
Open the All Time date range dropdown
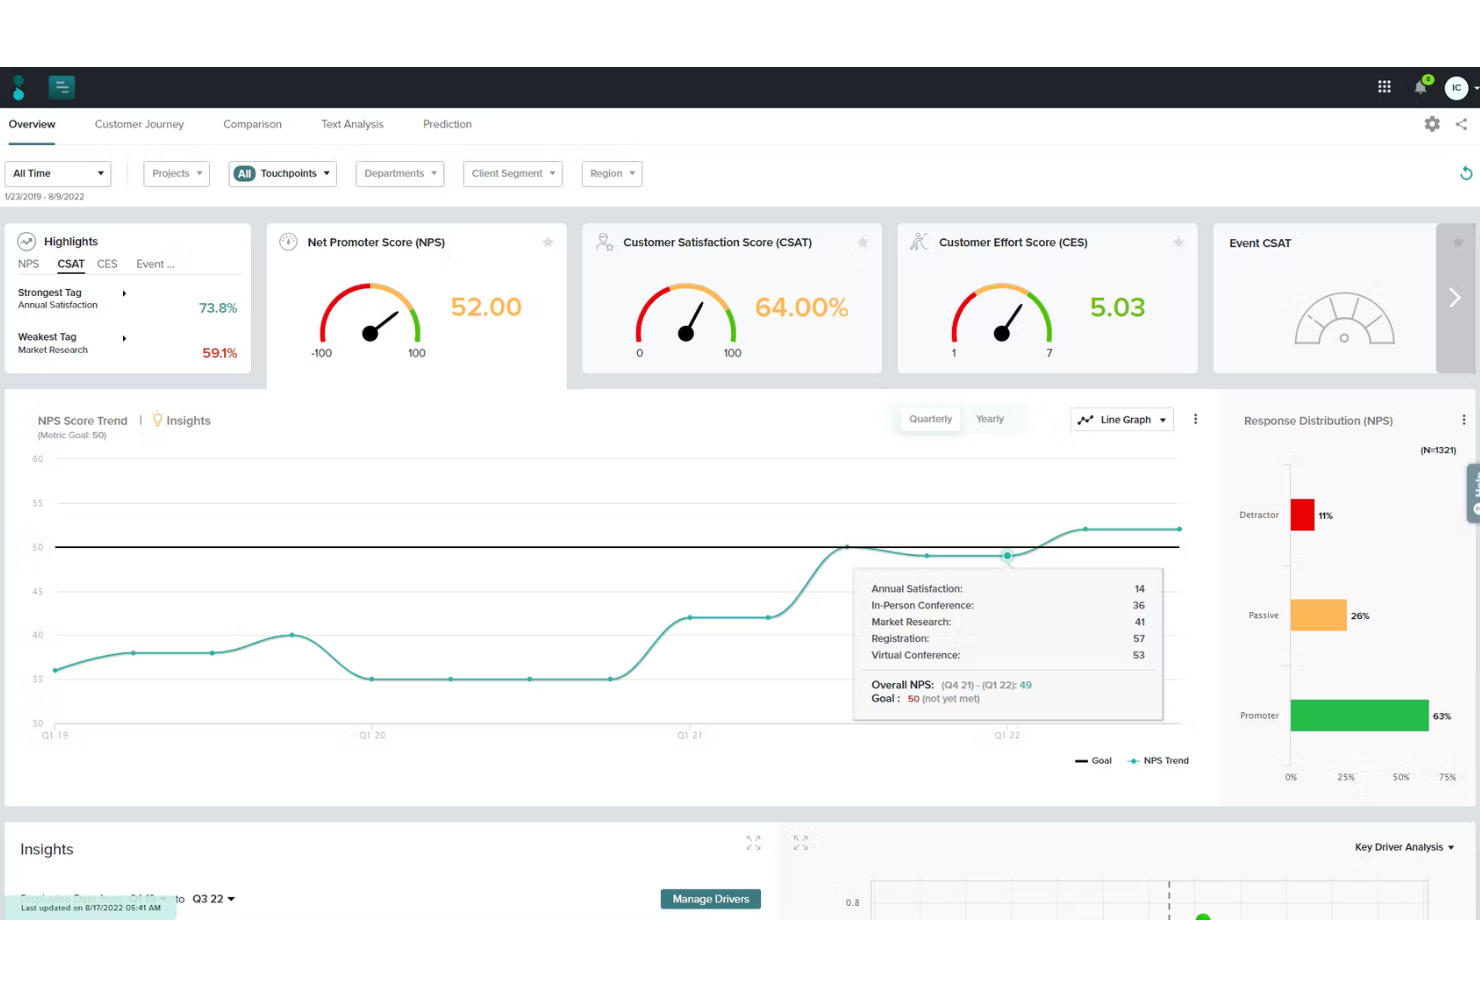[57, 173]
